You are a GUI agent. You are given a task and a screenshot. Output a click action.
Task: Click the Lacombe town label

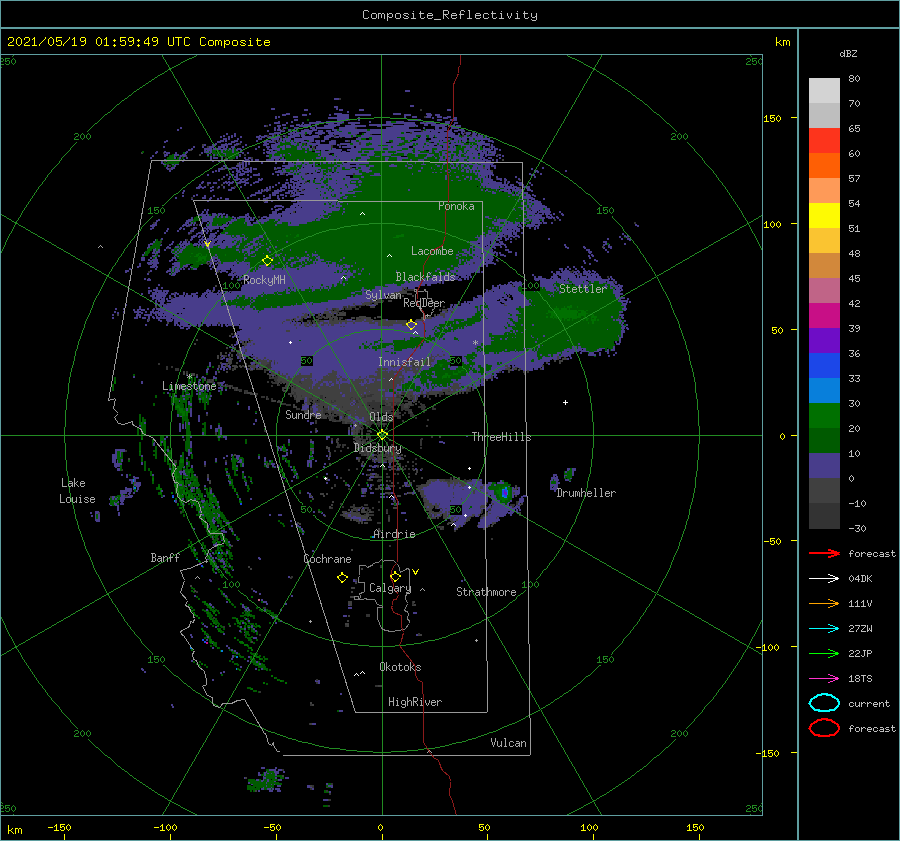[x=432, y=251]
